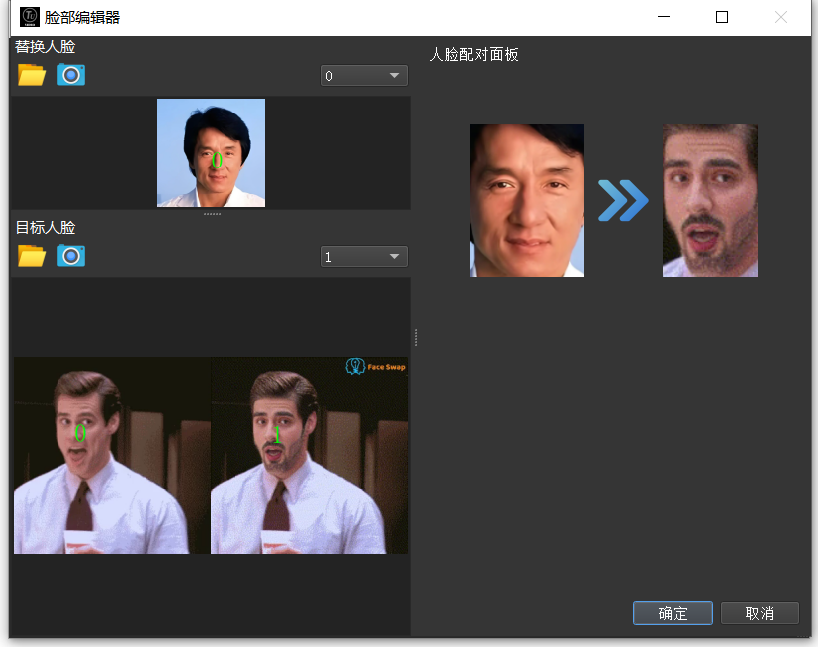Click the blue double-arrow pairing icon

[623, 201]
